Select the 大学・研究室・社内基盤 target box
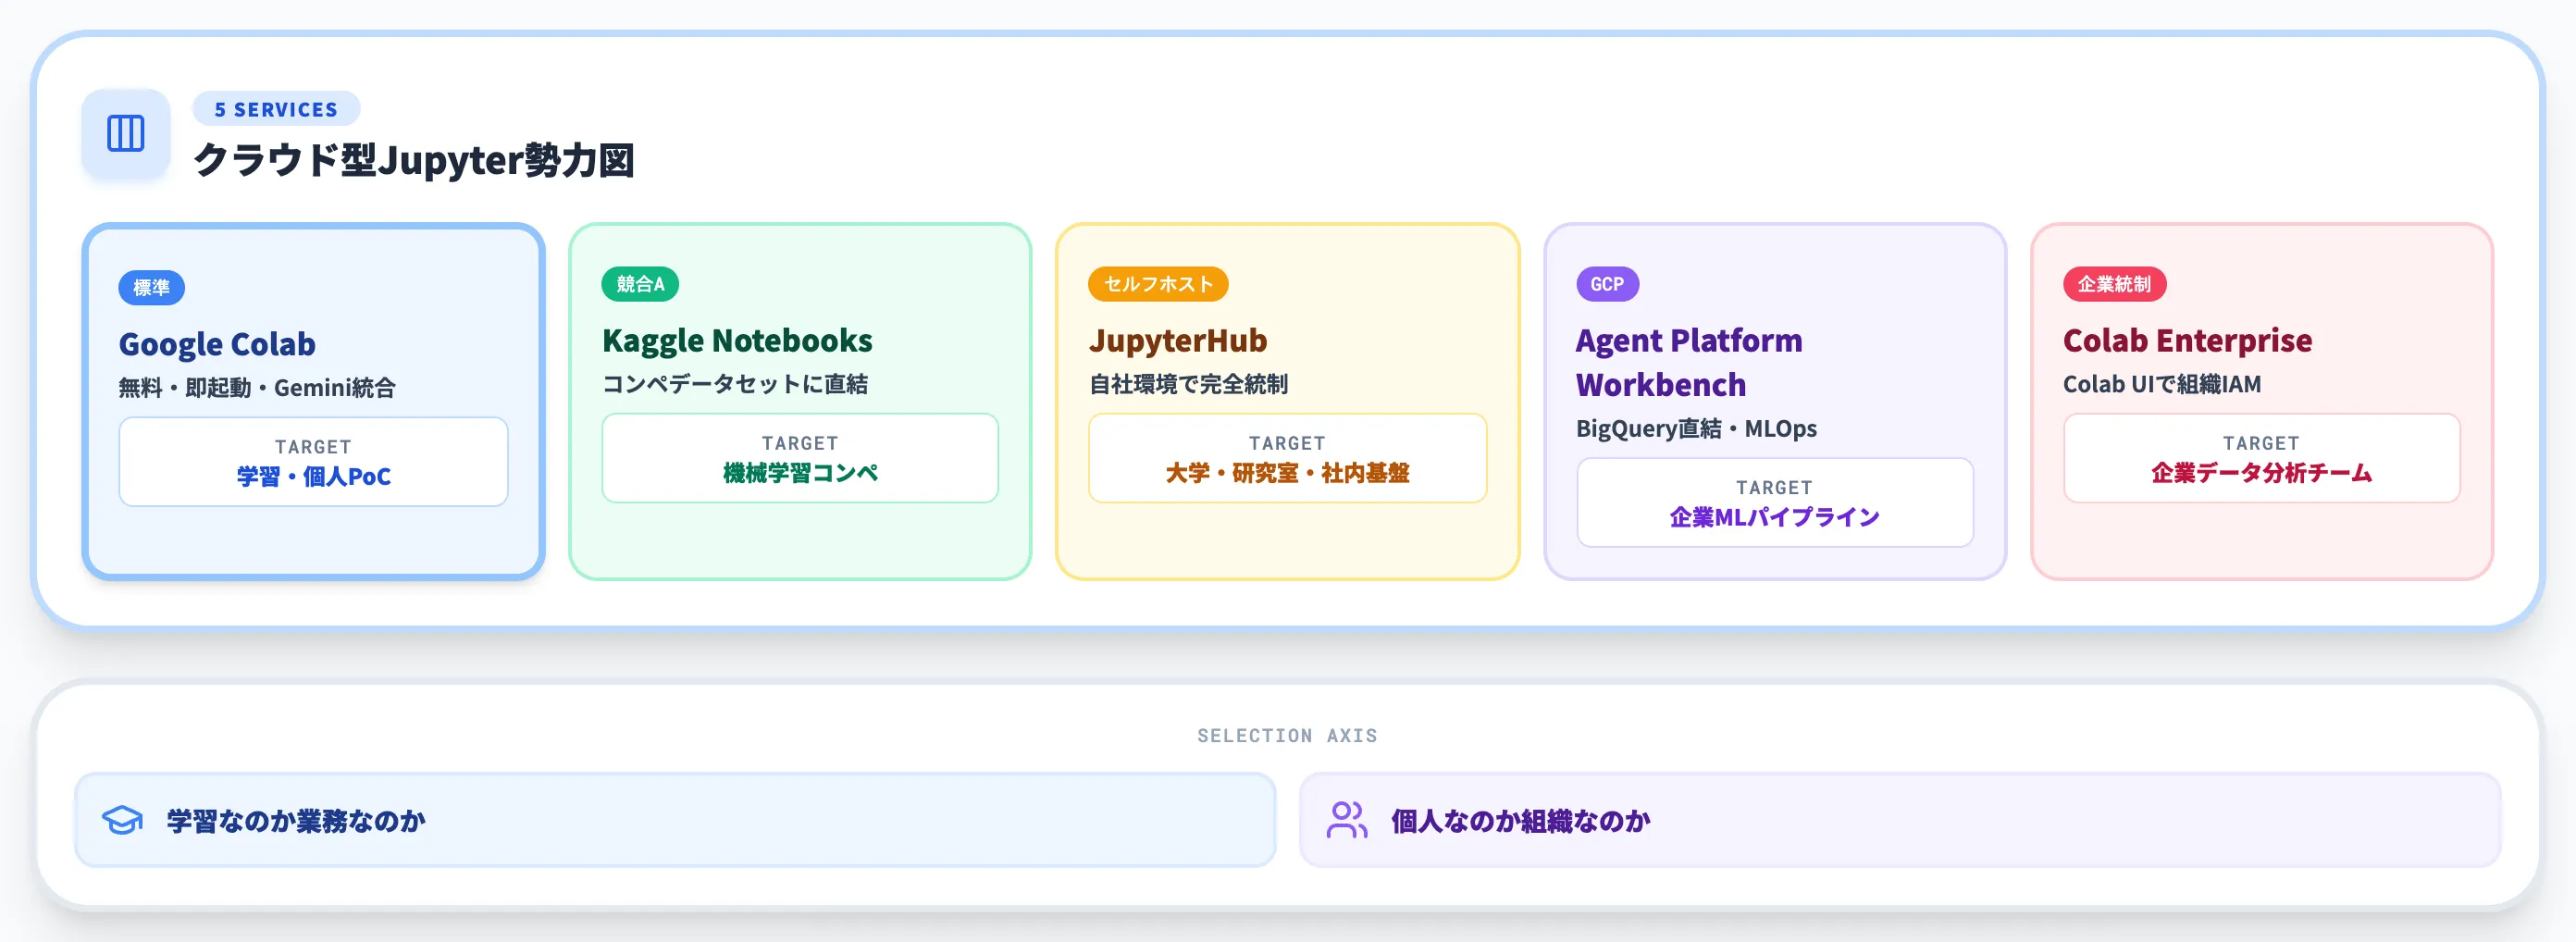The image size is (2576, 942). (1287, 458)
